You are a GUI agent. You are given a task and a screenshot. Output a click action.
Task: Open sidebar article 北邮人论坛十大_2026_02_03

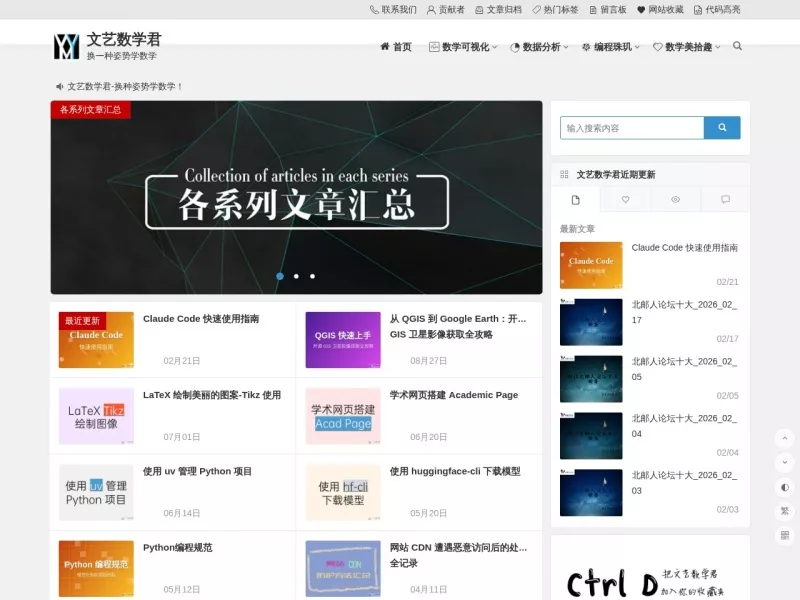pos(684,483)
